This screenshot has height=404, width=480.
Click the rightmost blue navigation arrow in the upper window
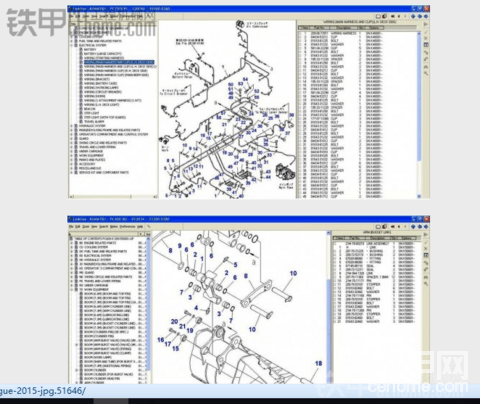tap(426, 16)
